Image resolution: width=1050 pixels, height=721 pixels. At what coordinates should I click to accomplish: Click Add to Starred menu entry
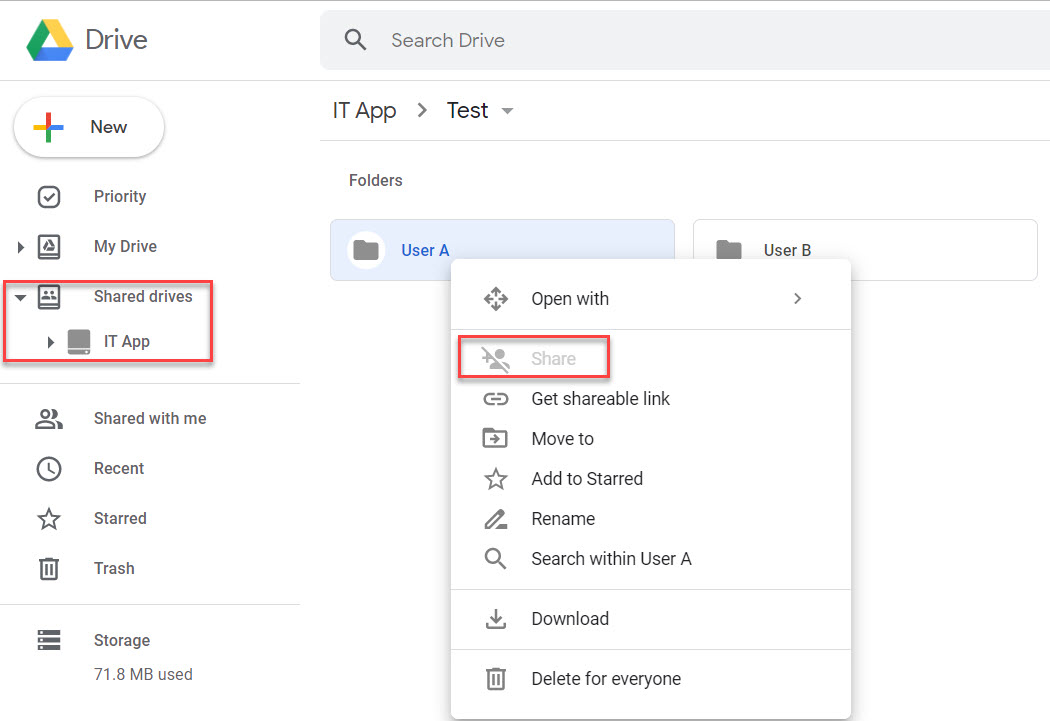click(x=587, y=478)
